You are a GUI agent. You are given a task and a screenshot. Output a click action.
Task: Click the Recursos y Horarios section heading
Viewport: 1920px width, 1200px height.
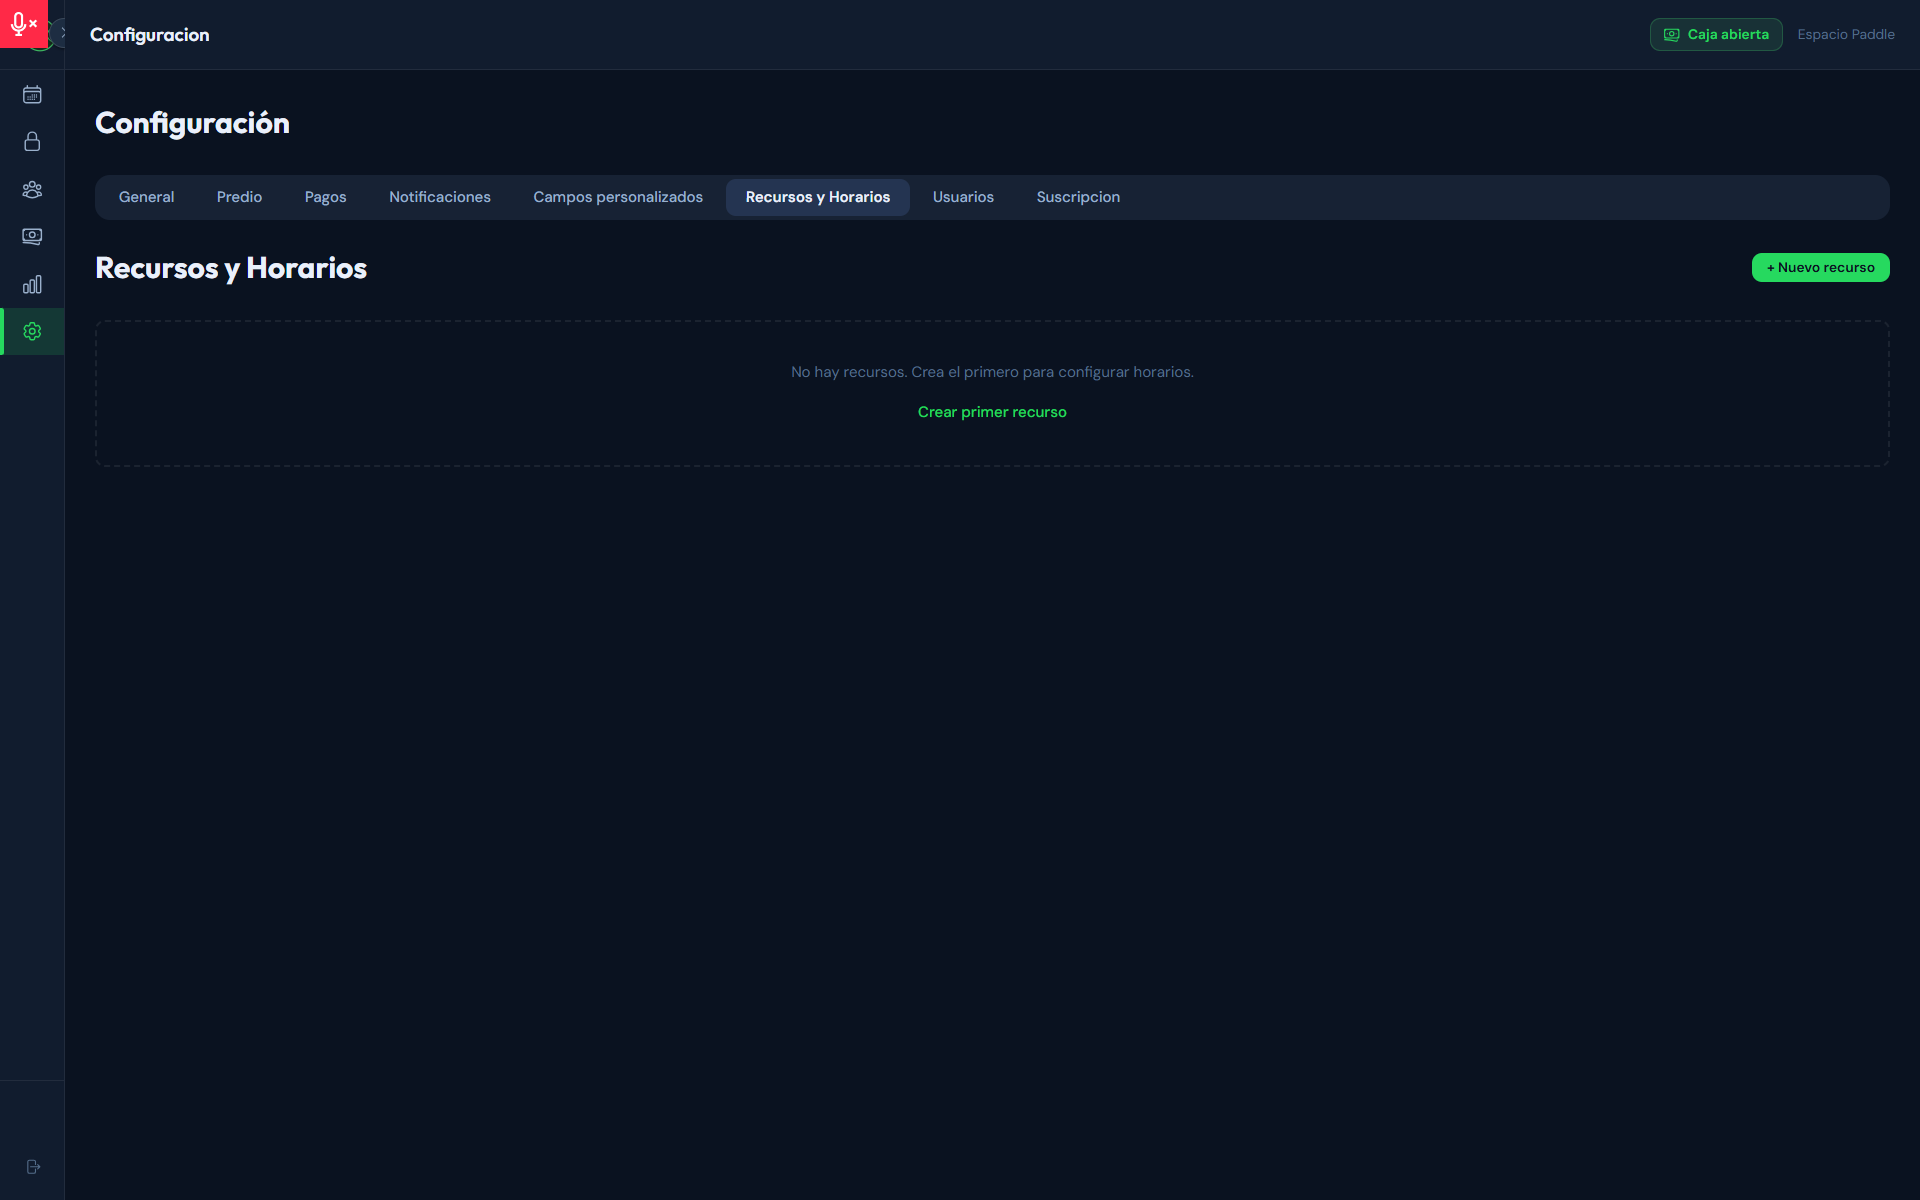[x=231, y=268]
